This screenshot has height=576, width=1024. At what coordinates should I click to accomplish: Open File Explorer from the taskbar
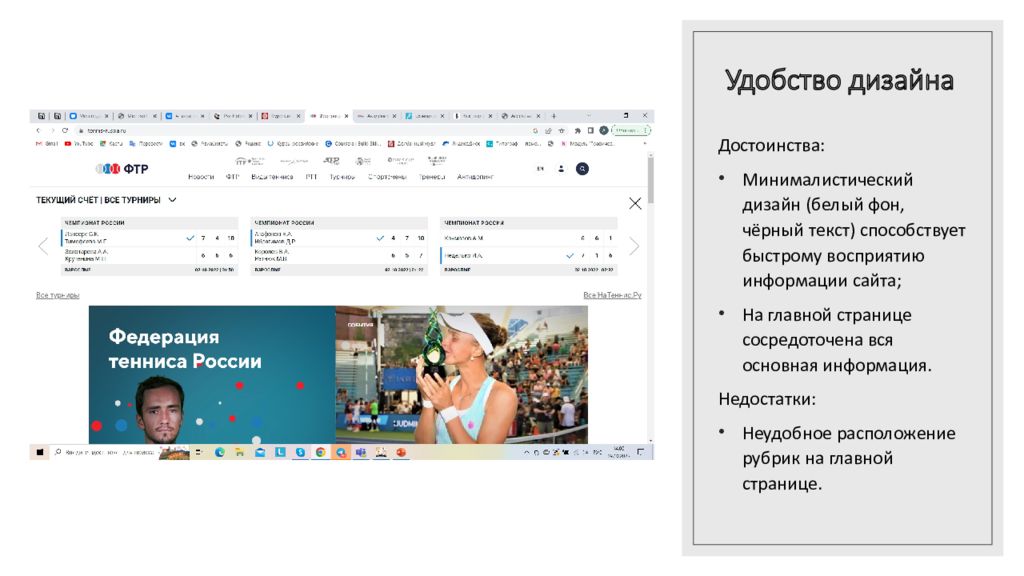[240, 452]
